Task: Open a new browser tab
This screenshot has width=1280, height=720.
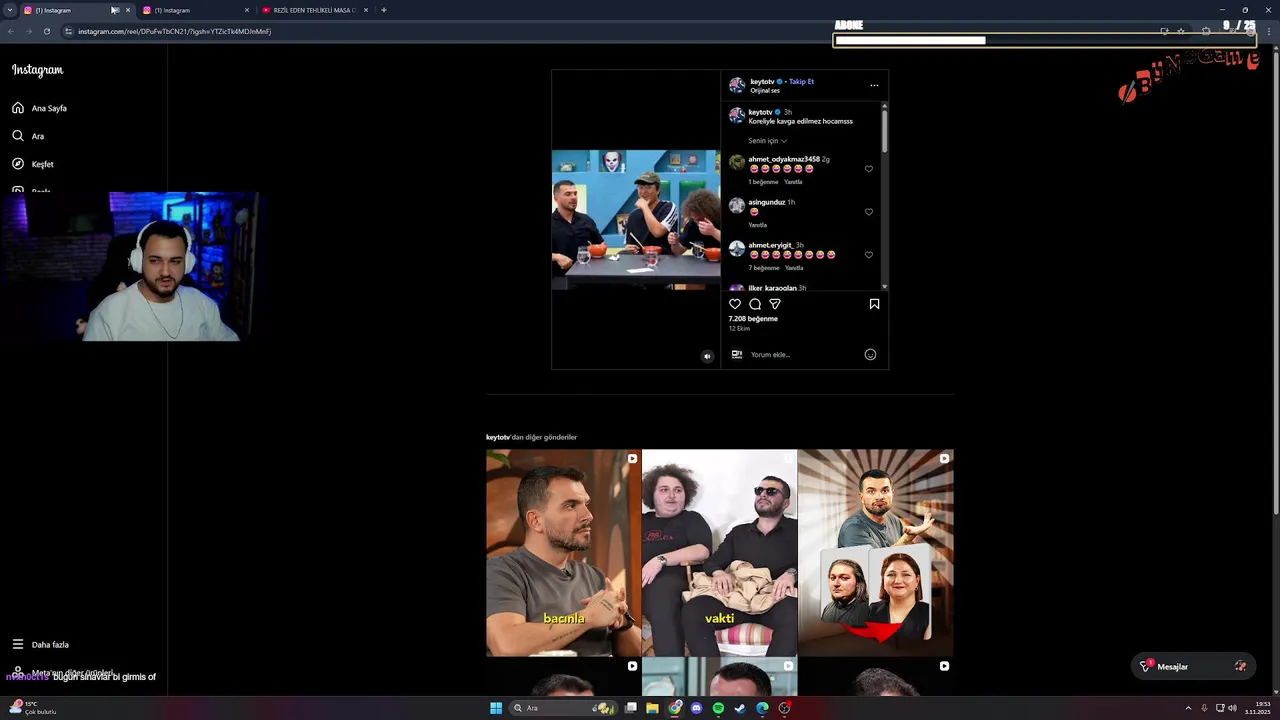Action: (384, 10)
